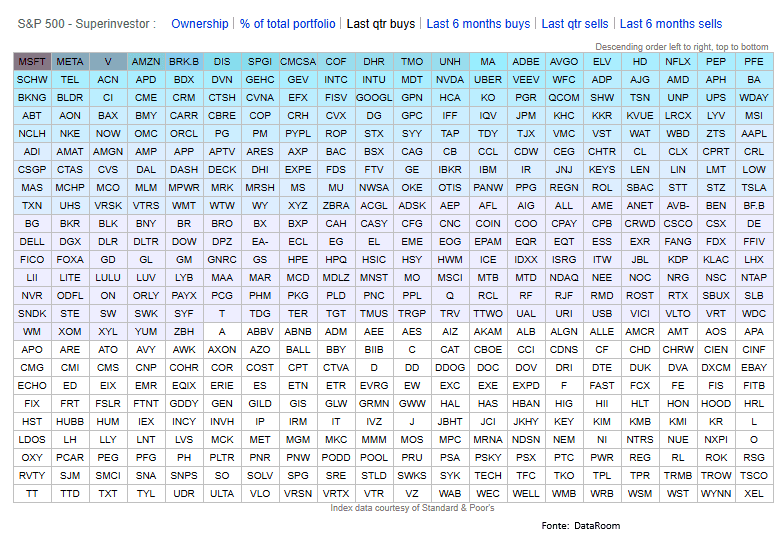The height and width of the screenshot is (534, 776).
Task: Click the XEL ticker cell
Action: tap(754, 493)
